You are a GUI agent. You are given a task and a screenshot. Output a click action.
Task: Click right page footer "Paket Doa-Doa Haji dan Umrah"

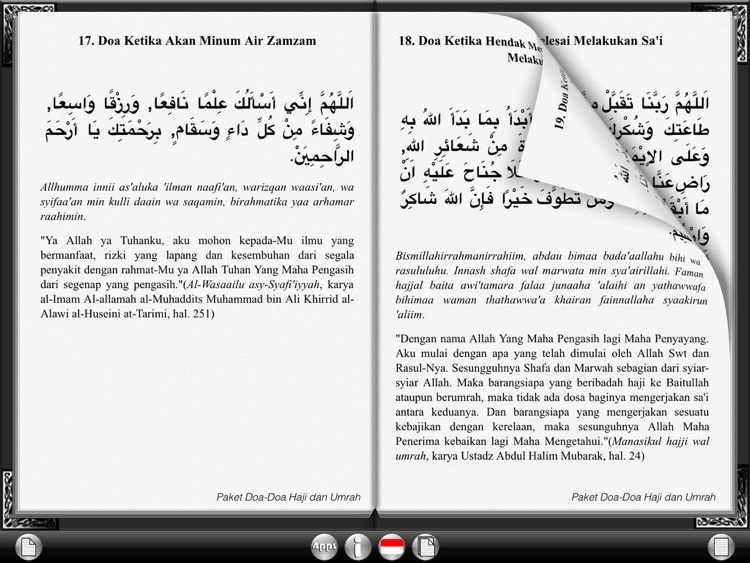(643, 497)
